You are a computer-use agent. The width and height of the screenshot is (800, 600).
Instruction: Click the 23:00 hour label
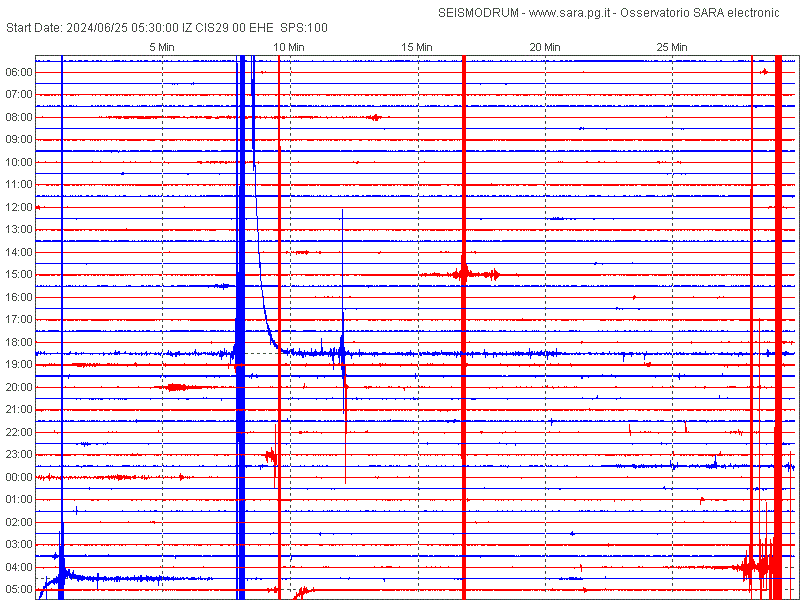tap(19, 454)
